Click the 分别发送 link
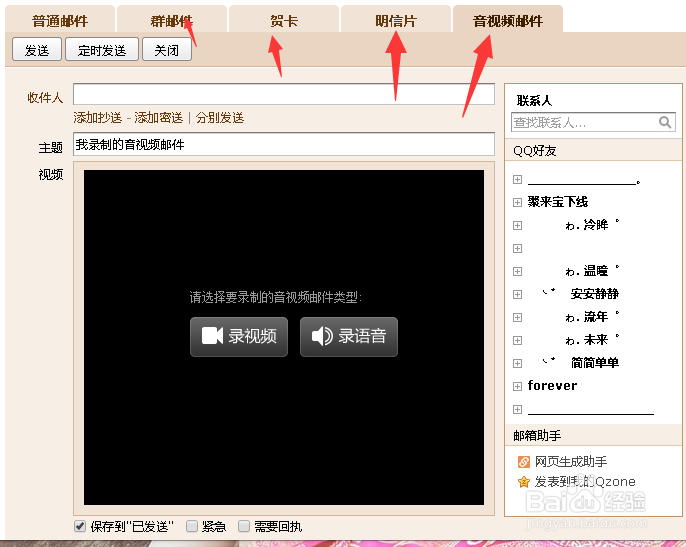 (x=220, y=118)
